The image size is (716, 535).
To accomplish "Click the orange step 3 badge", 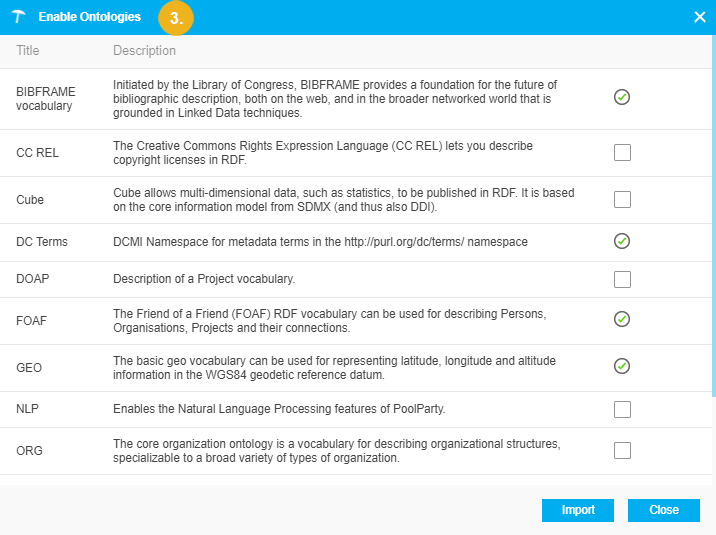I will click(x=176, y=18).
